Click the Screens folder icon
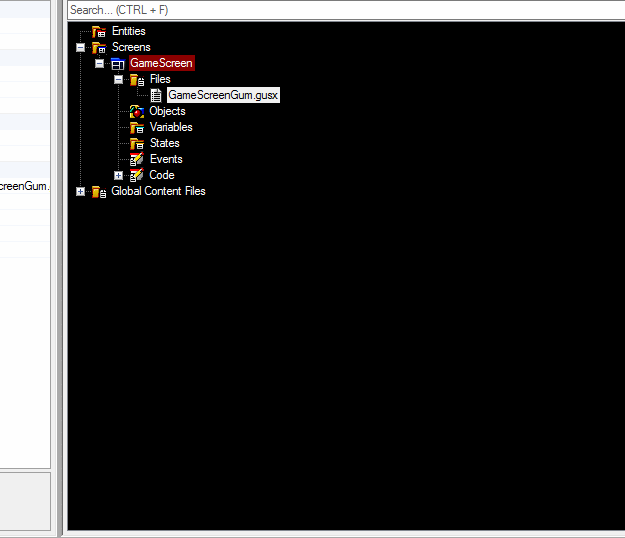 point(98,48)
